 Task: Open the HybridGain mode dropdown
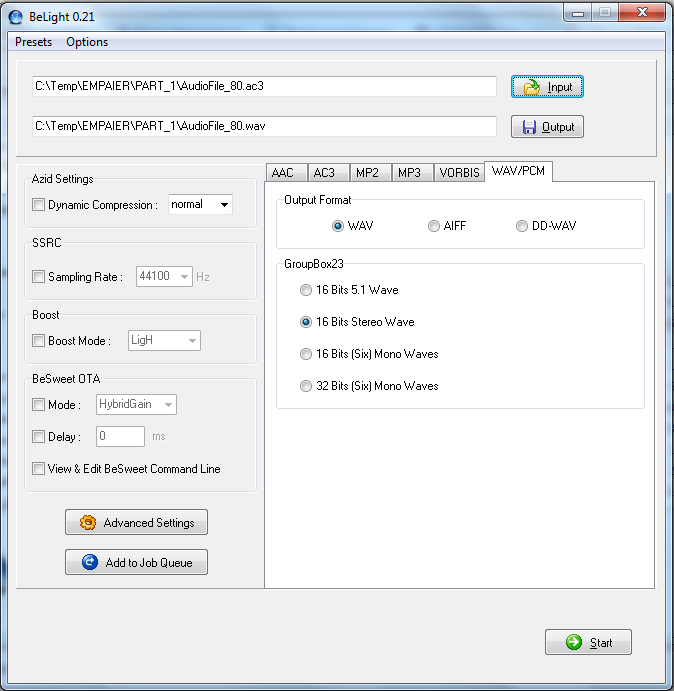pyautogui.click(x=136, y=404)
